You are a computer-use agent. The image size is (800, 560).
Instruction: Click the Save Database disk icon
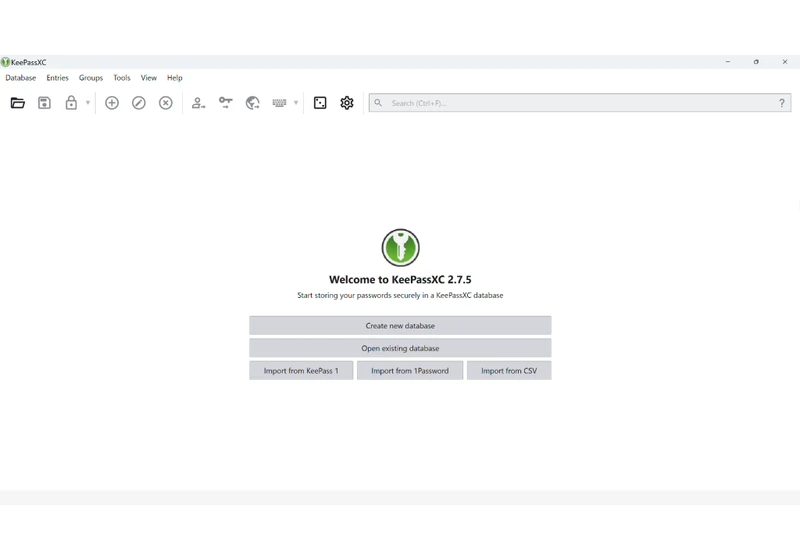pyautogui.click(x=44, y=103)
